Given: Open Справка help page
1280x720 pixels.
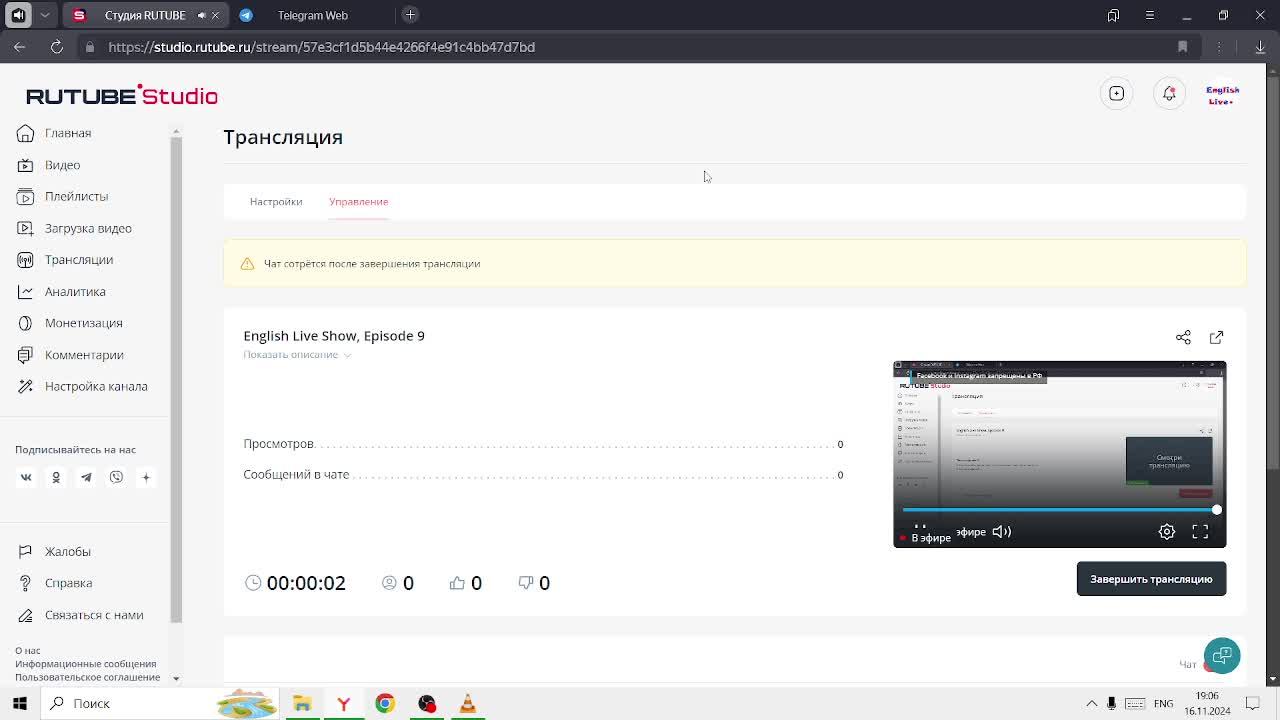Looking at the screenshot, I should coord(68,583).
